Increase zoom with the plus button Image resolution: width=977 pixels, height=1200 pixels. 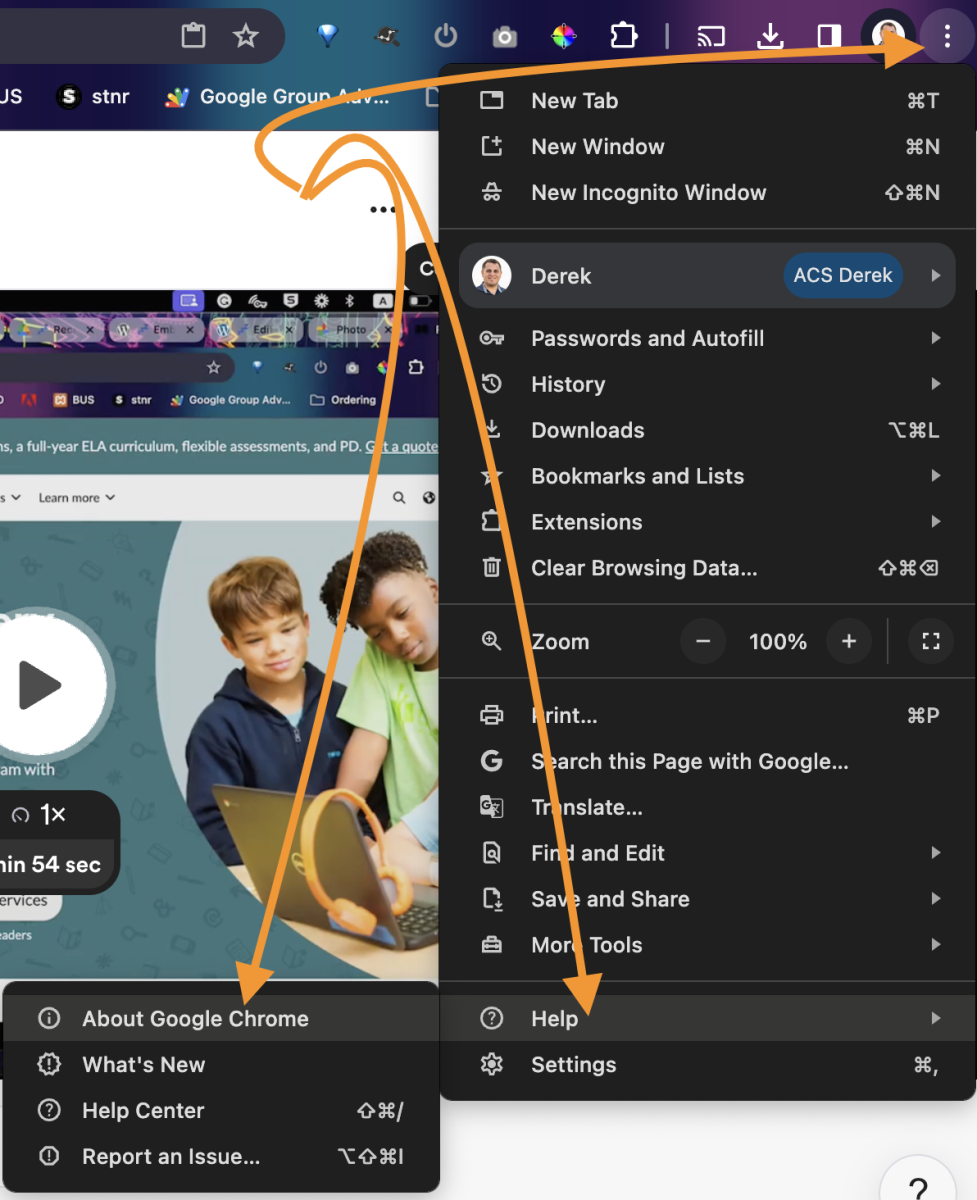pos(849,642)
